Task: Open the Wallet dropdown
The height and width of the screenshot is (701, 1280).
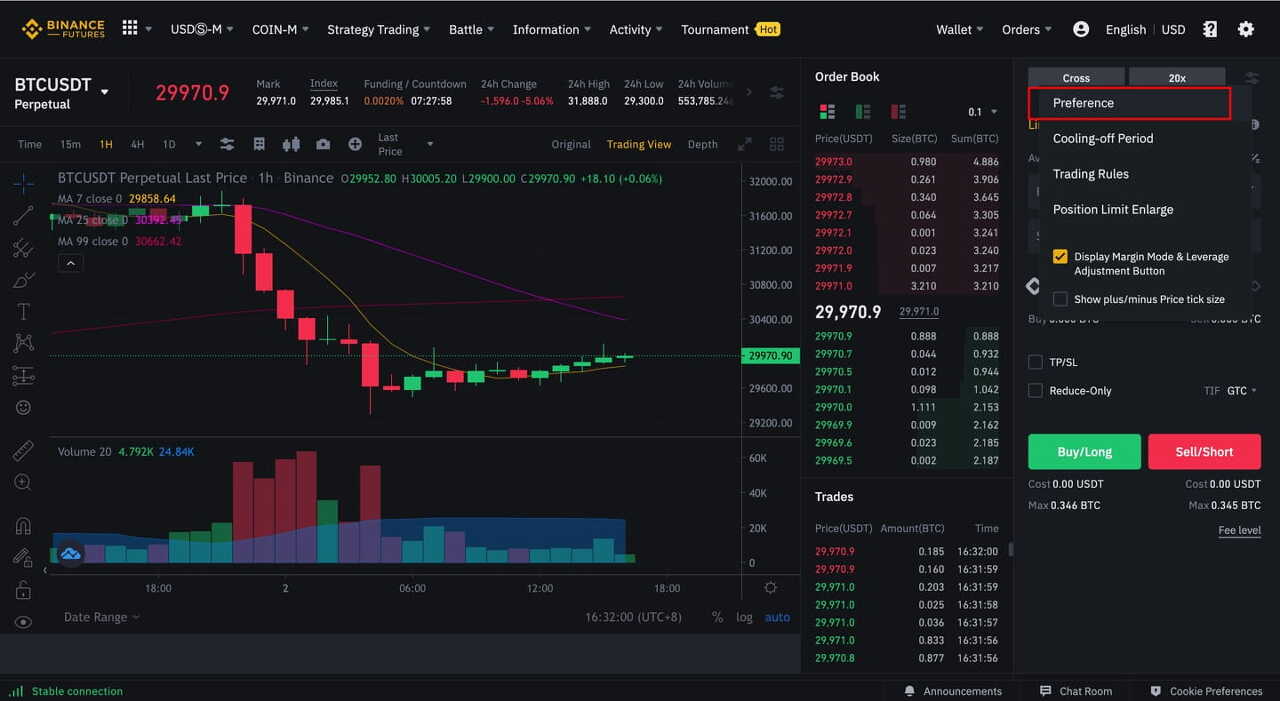Action: click(959, 29)
